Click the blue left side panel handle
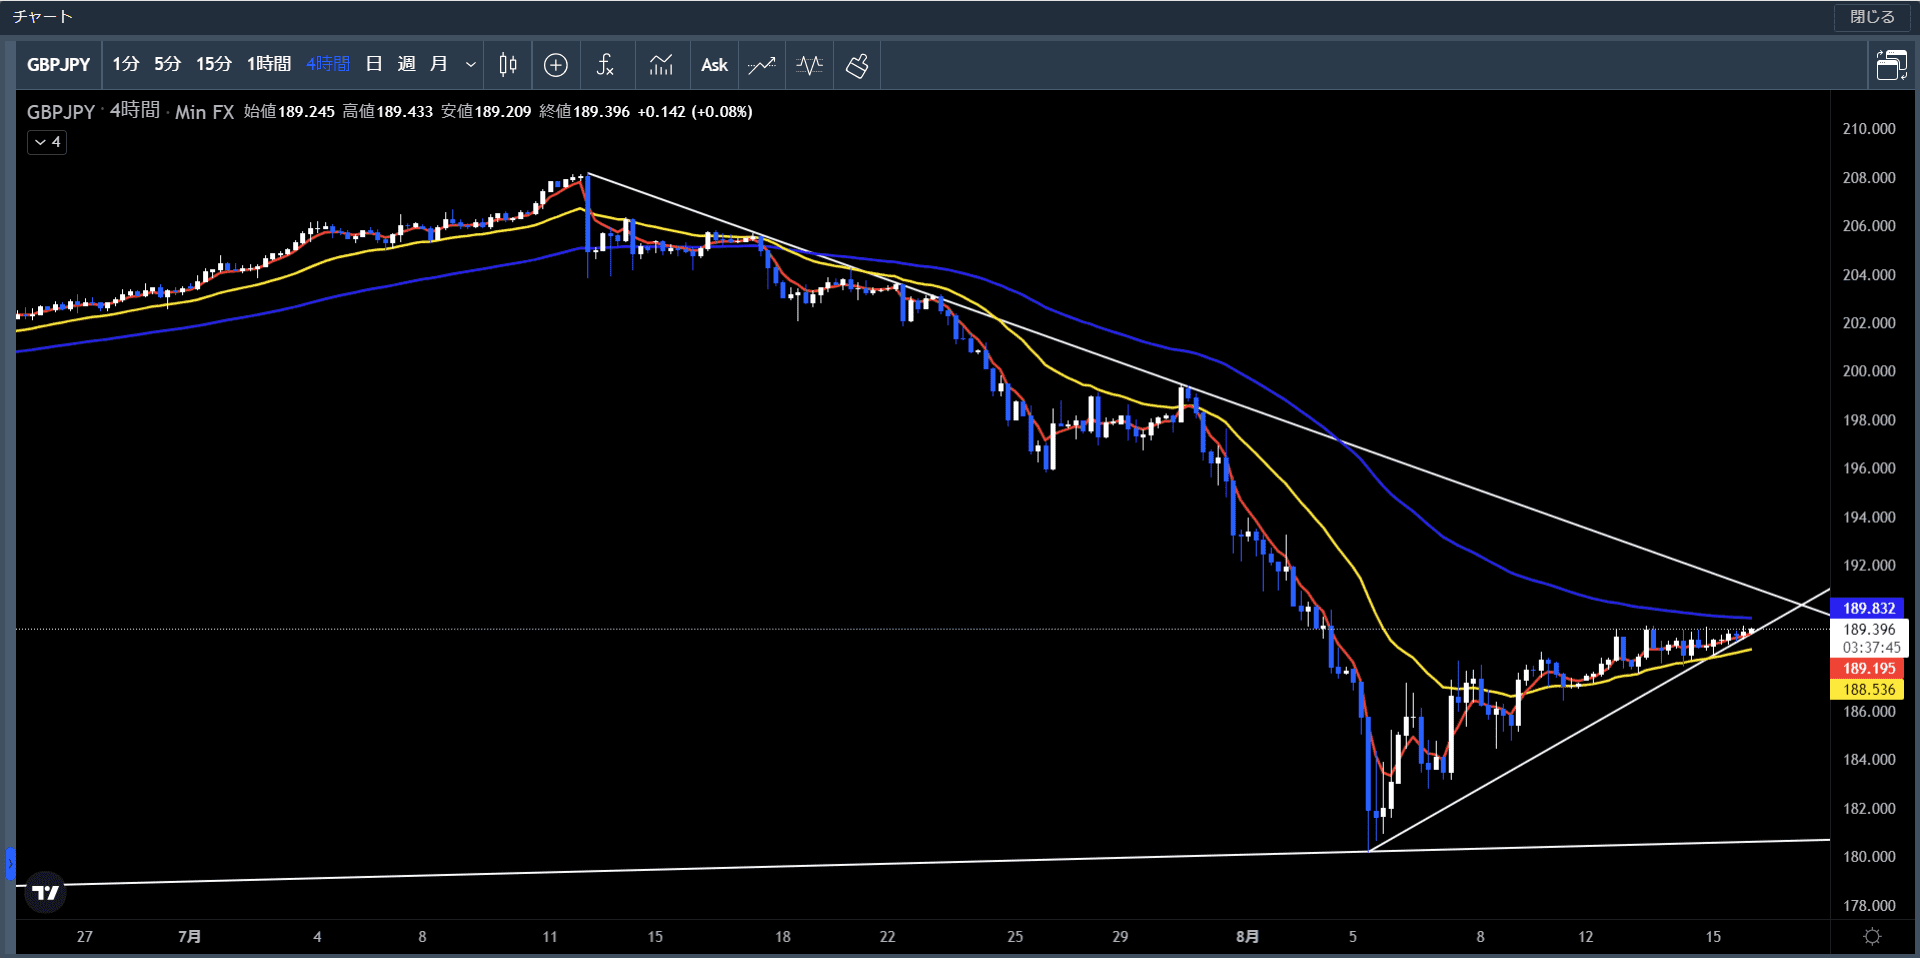This screenshot has height=958, width=1920. coord(10,863)
